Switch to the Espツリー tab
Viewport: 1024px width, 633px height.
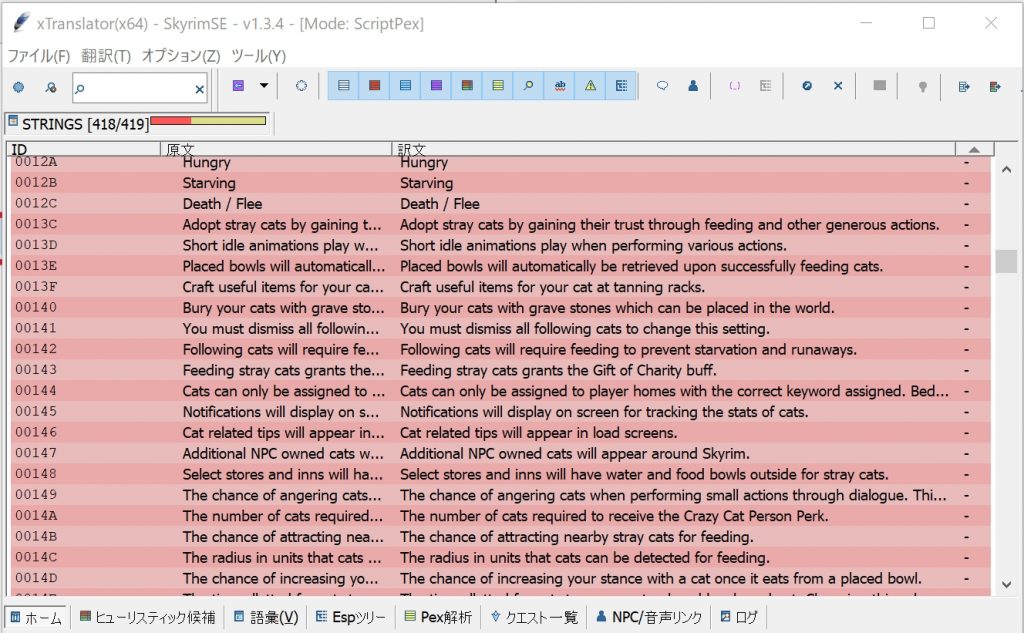click(x=349, y=617)
